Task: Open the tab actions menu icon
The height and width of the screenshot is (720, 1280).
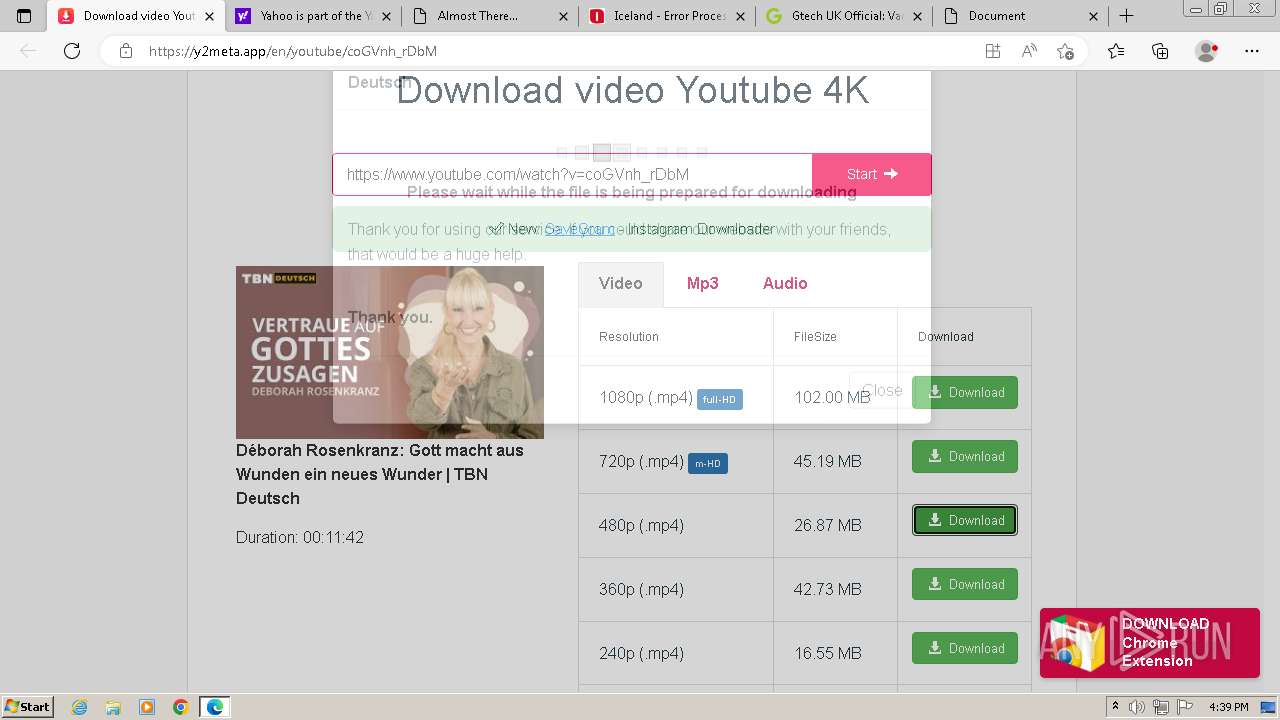Action: (24, 16)
